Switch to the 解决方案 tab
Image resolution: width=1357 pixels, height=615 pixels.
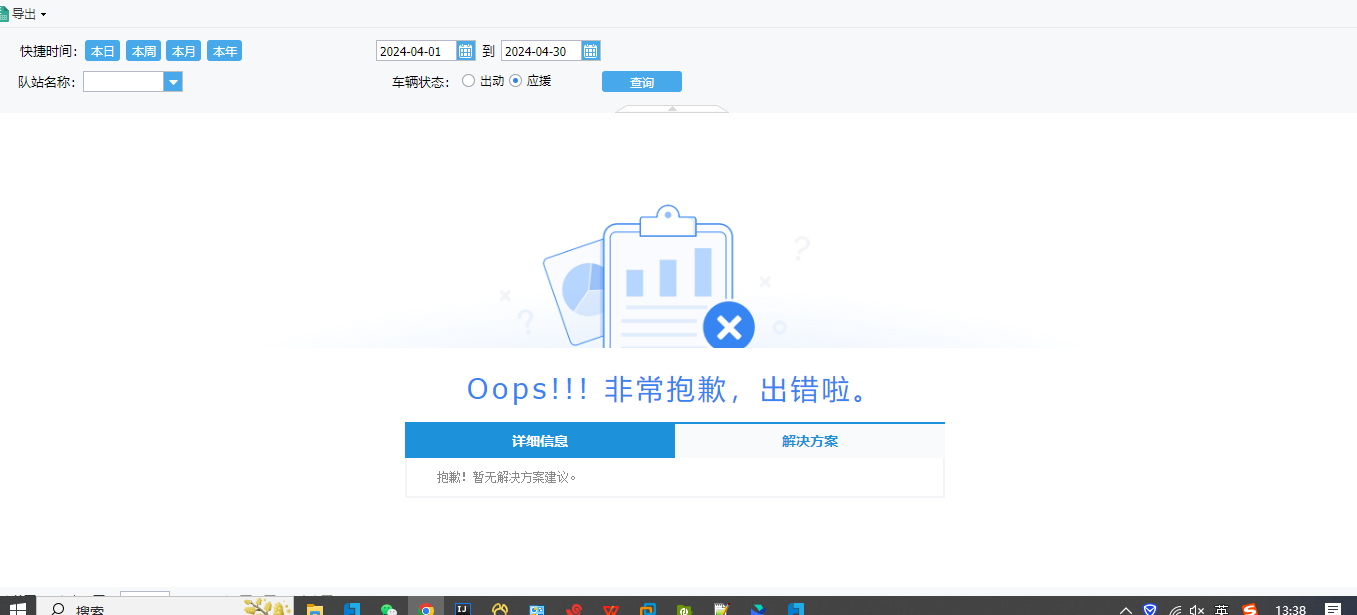pyautogui.click(x=810, y=441)
